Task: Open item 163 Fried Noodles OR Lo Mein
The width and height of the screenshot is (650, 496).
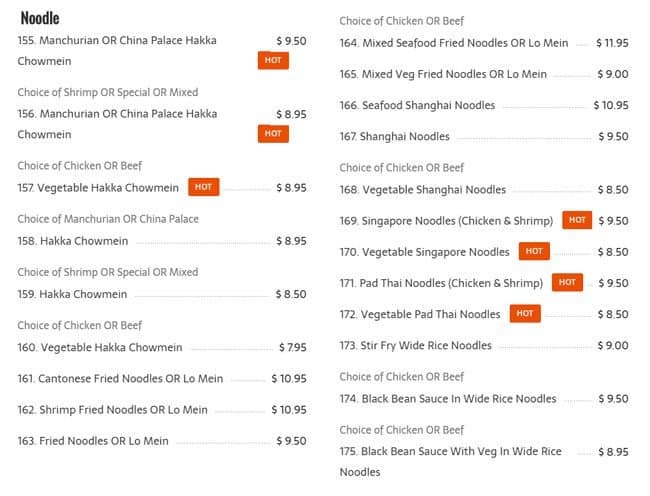Action: 93,441
